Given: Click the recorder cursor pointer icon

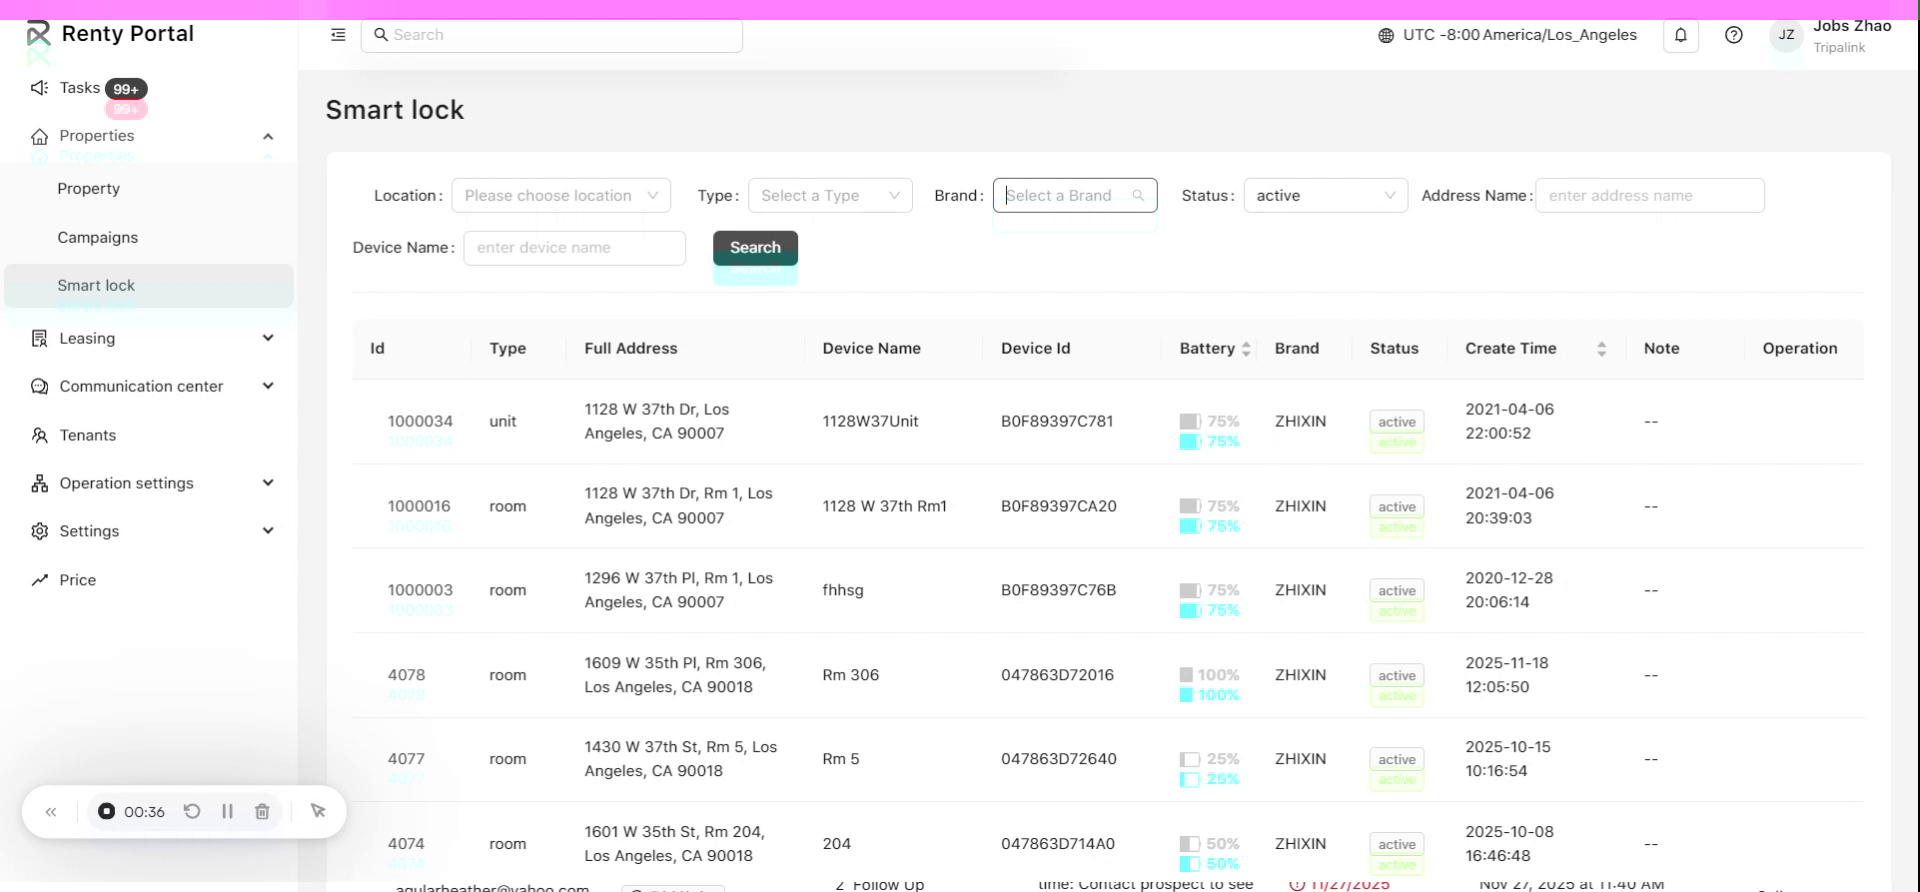Looking at the screenshot, I should [x=318, y=811].
